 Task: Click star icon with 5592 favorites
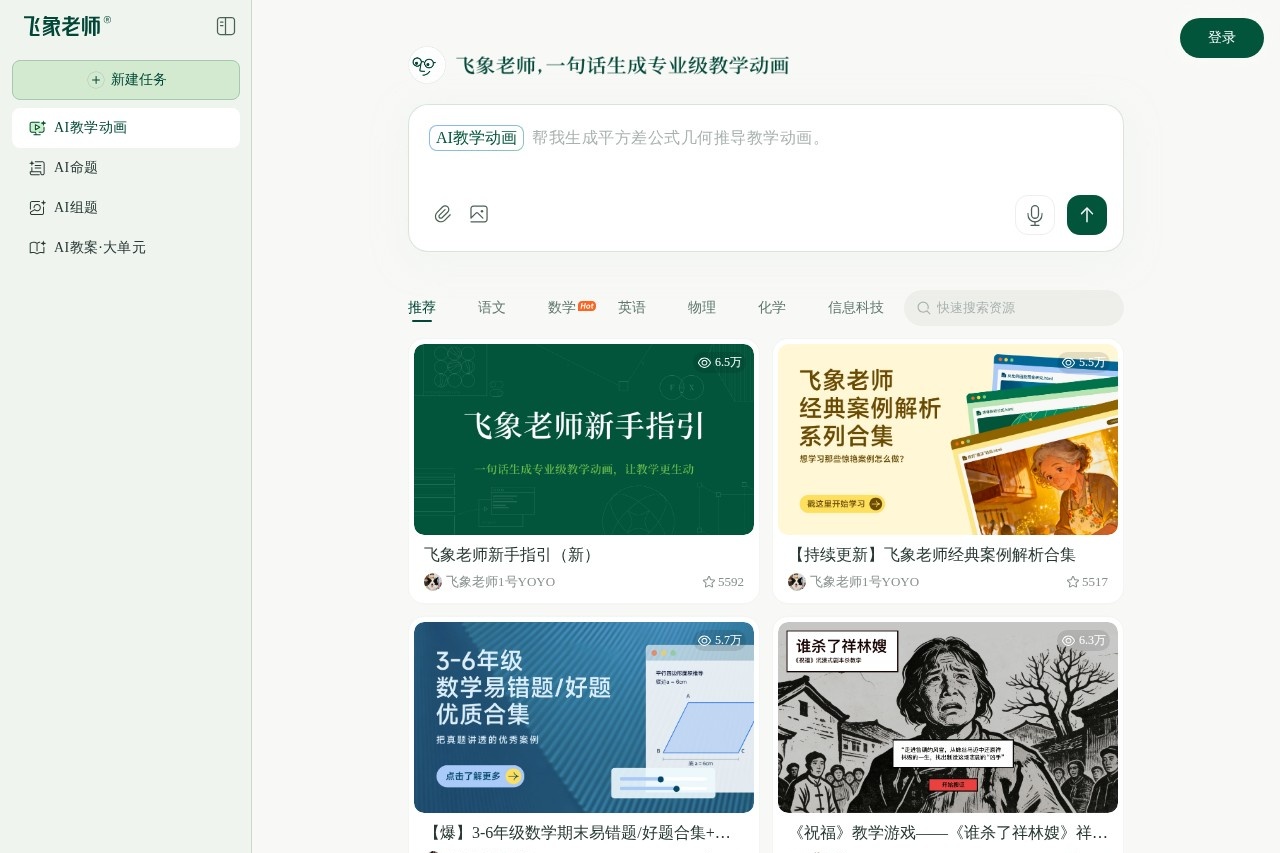(x=709, y=582)
